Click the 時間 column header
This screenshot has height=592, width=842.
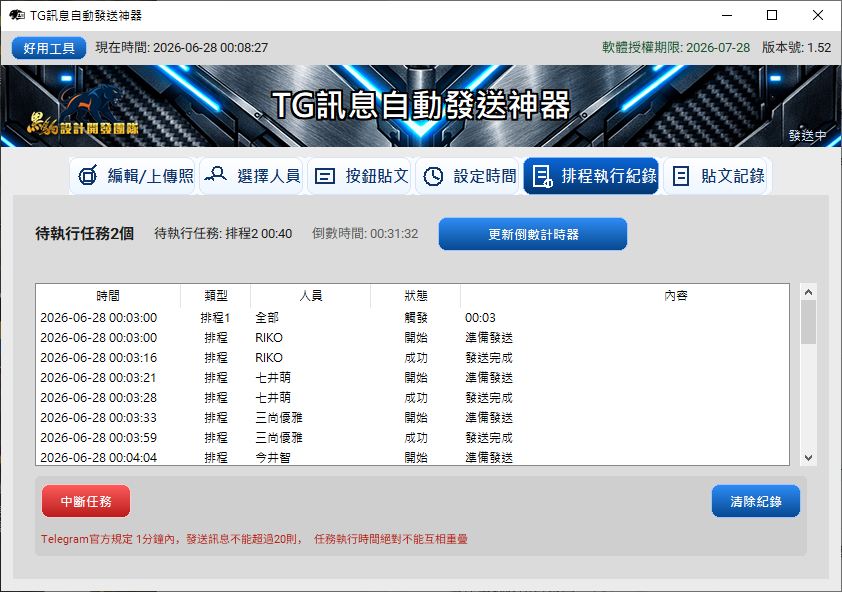tap(108, 295)
